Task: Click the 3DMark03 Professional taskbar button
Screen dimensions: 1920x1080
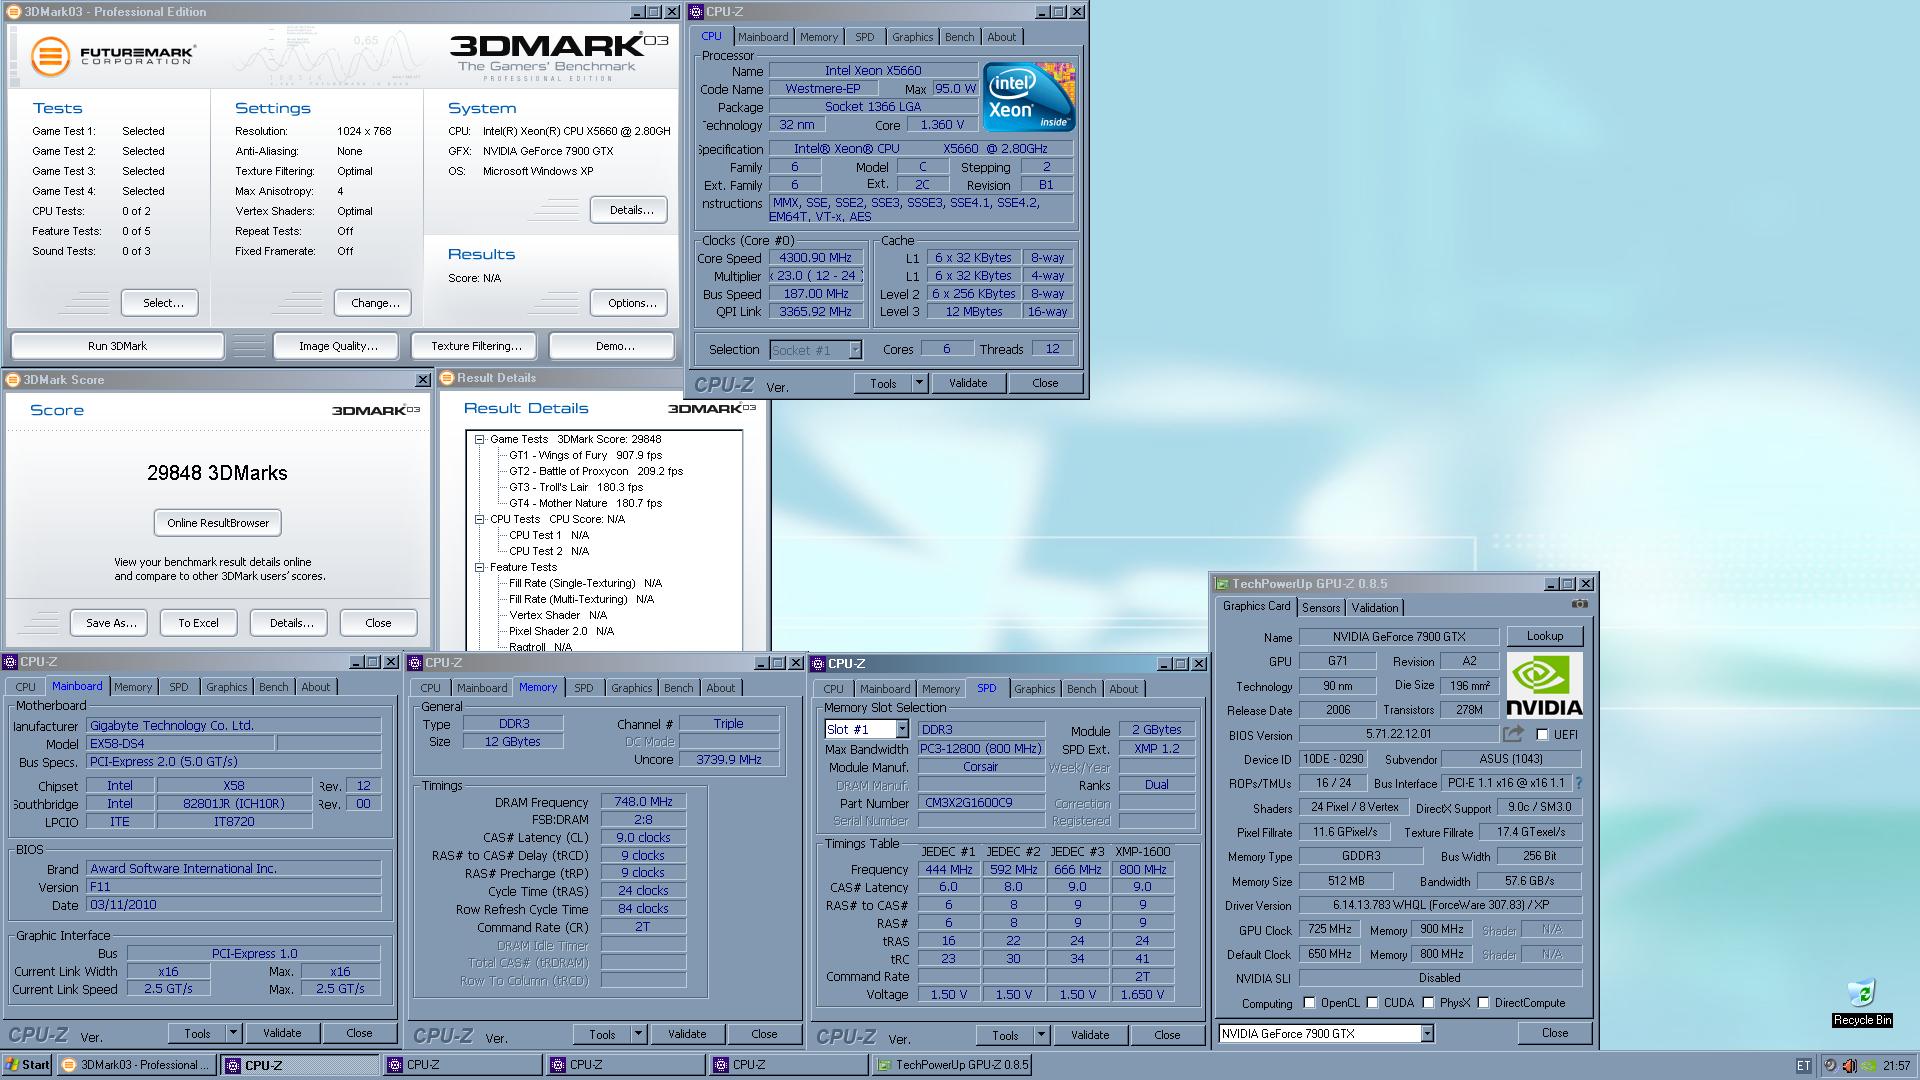Action: tap(137, 1065)
